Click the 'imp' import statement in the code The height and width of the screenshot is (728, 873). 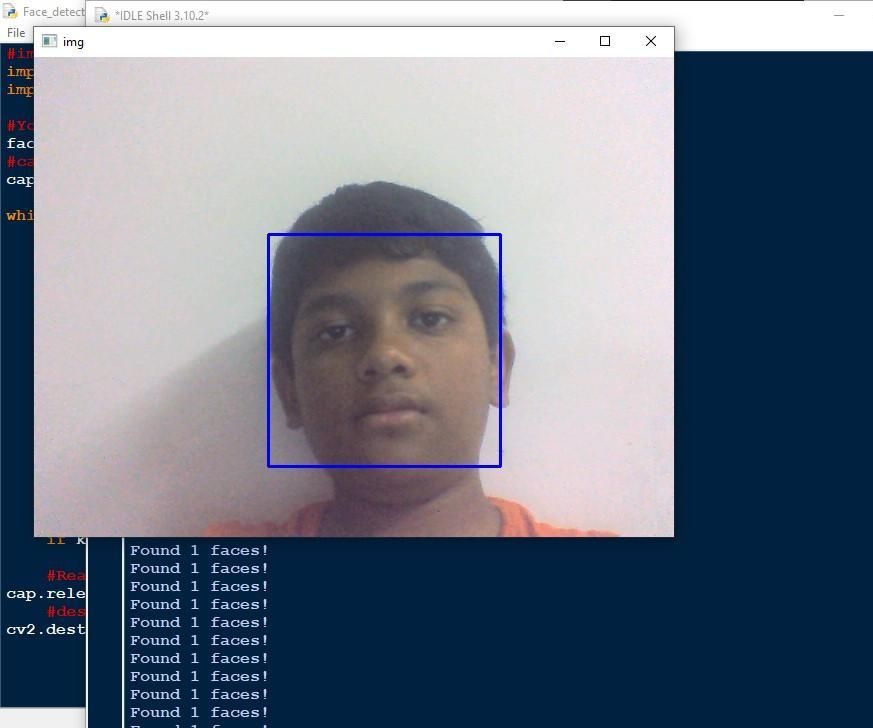point(19,71)
